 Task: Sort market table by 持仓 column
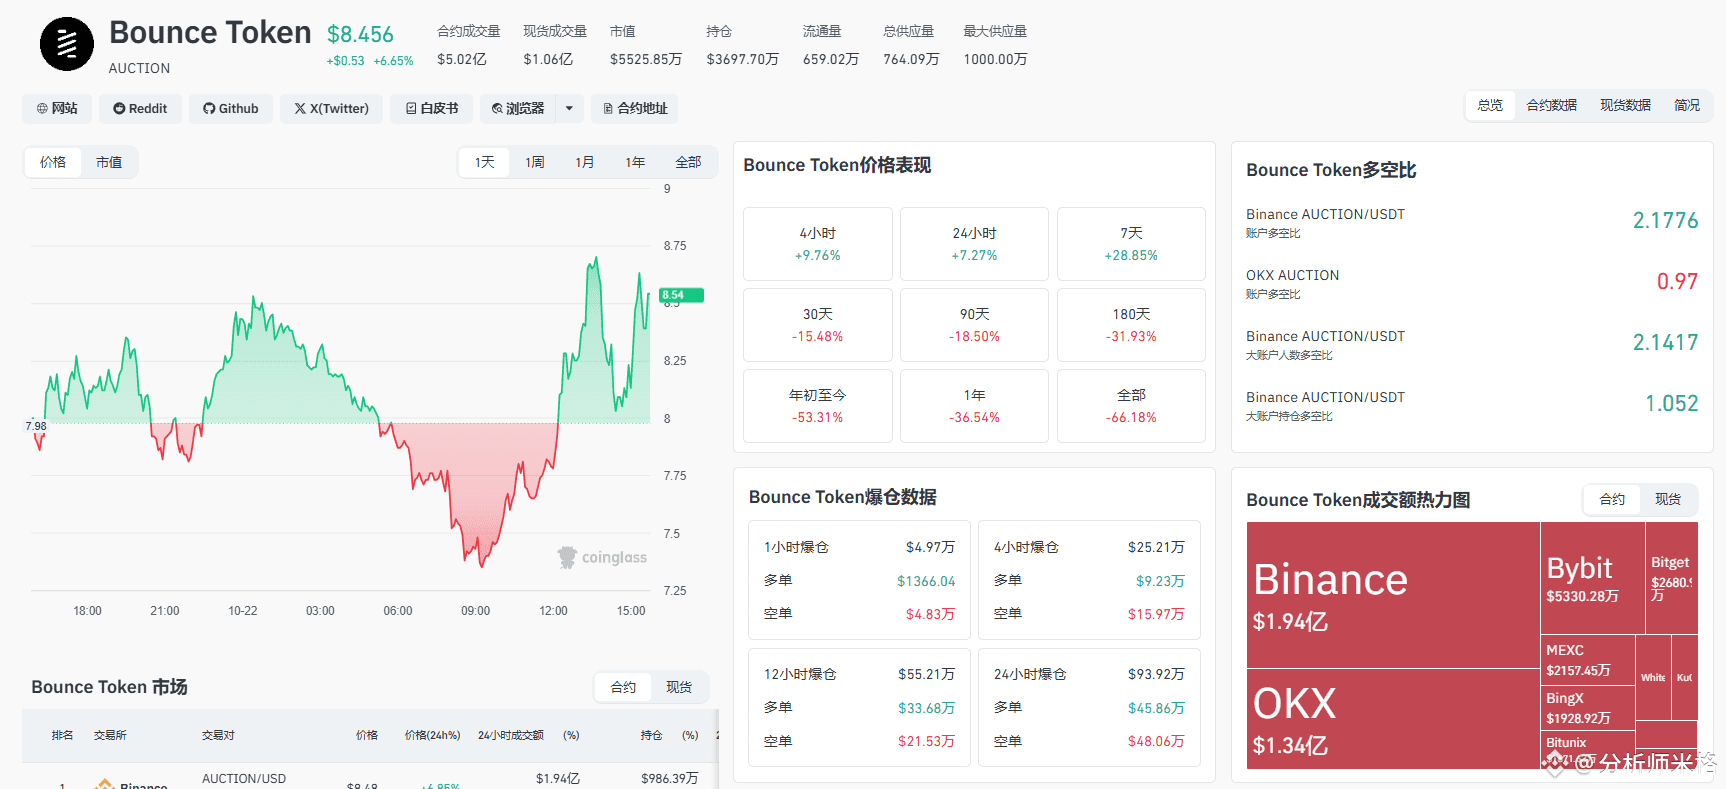651,735
